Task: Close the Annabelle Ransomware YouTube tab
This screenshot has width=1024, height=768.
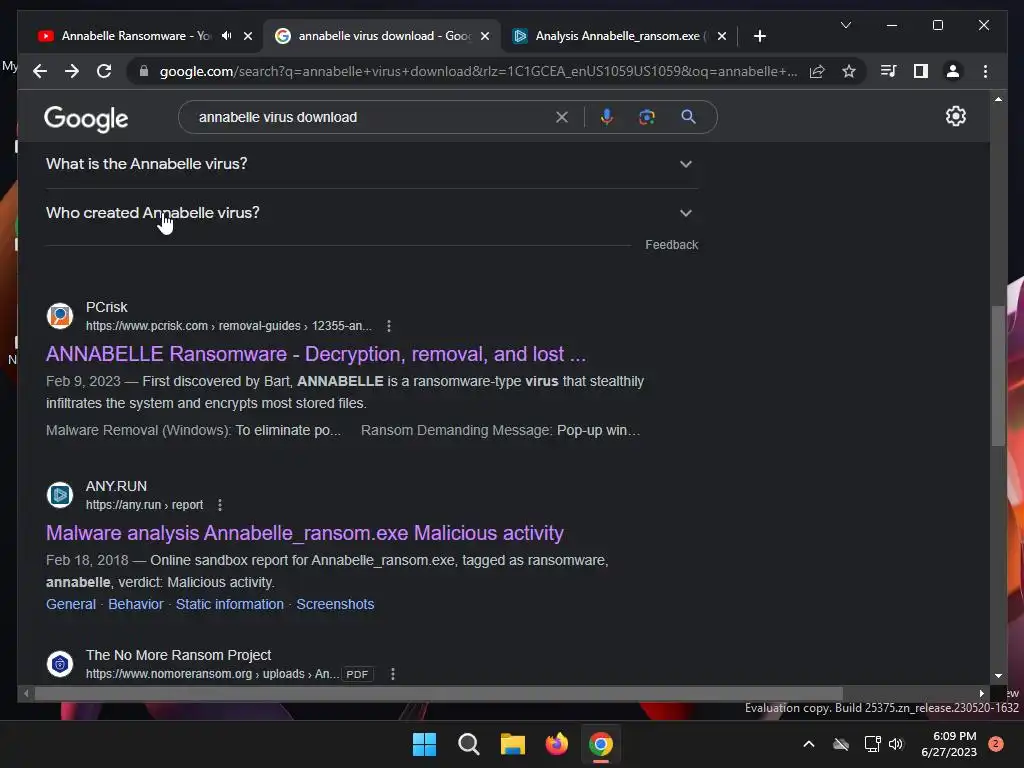Action: [x=248, y=36]
